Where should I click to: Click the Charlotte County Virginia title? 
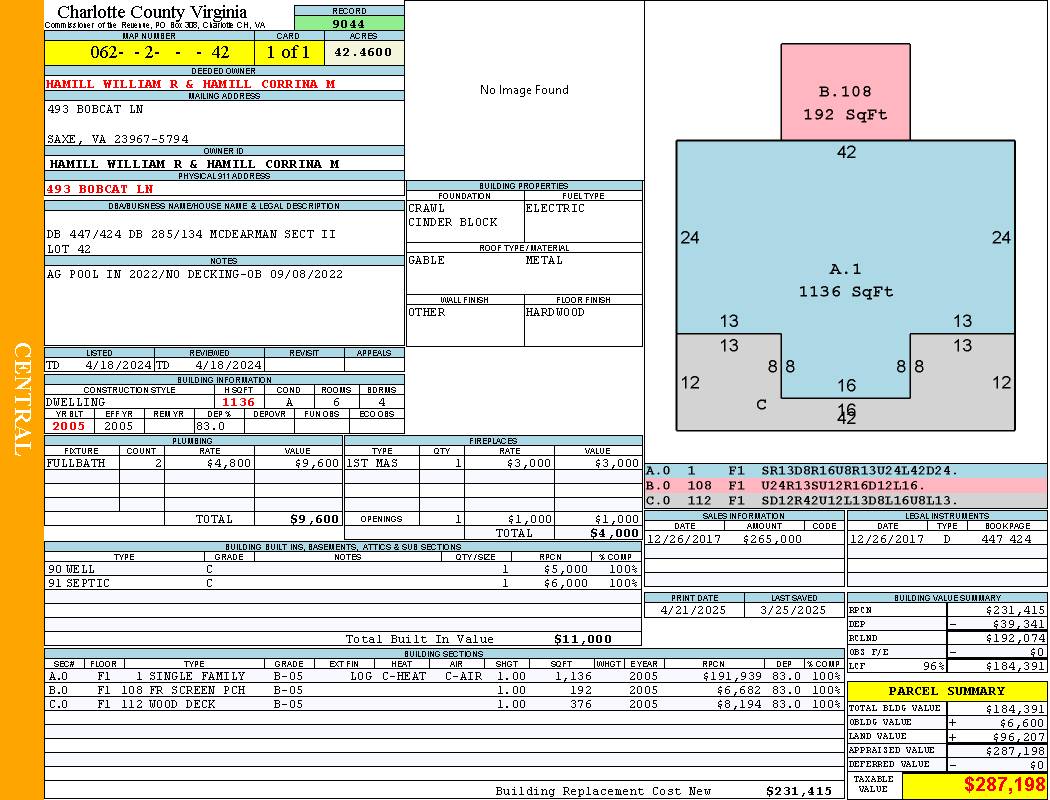pyautogui.click(x=152, y=12)
